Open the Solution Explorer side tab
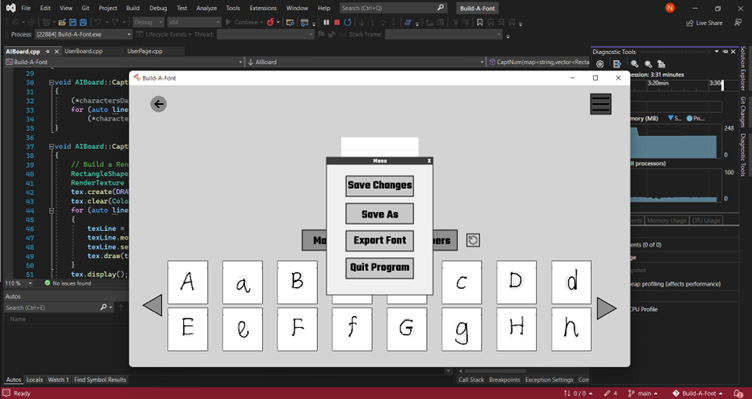Viewport: 752px width, 399px height. pyautogui.click(x=743, y=69)
